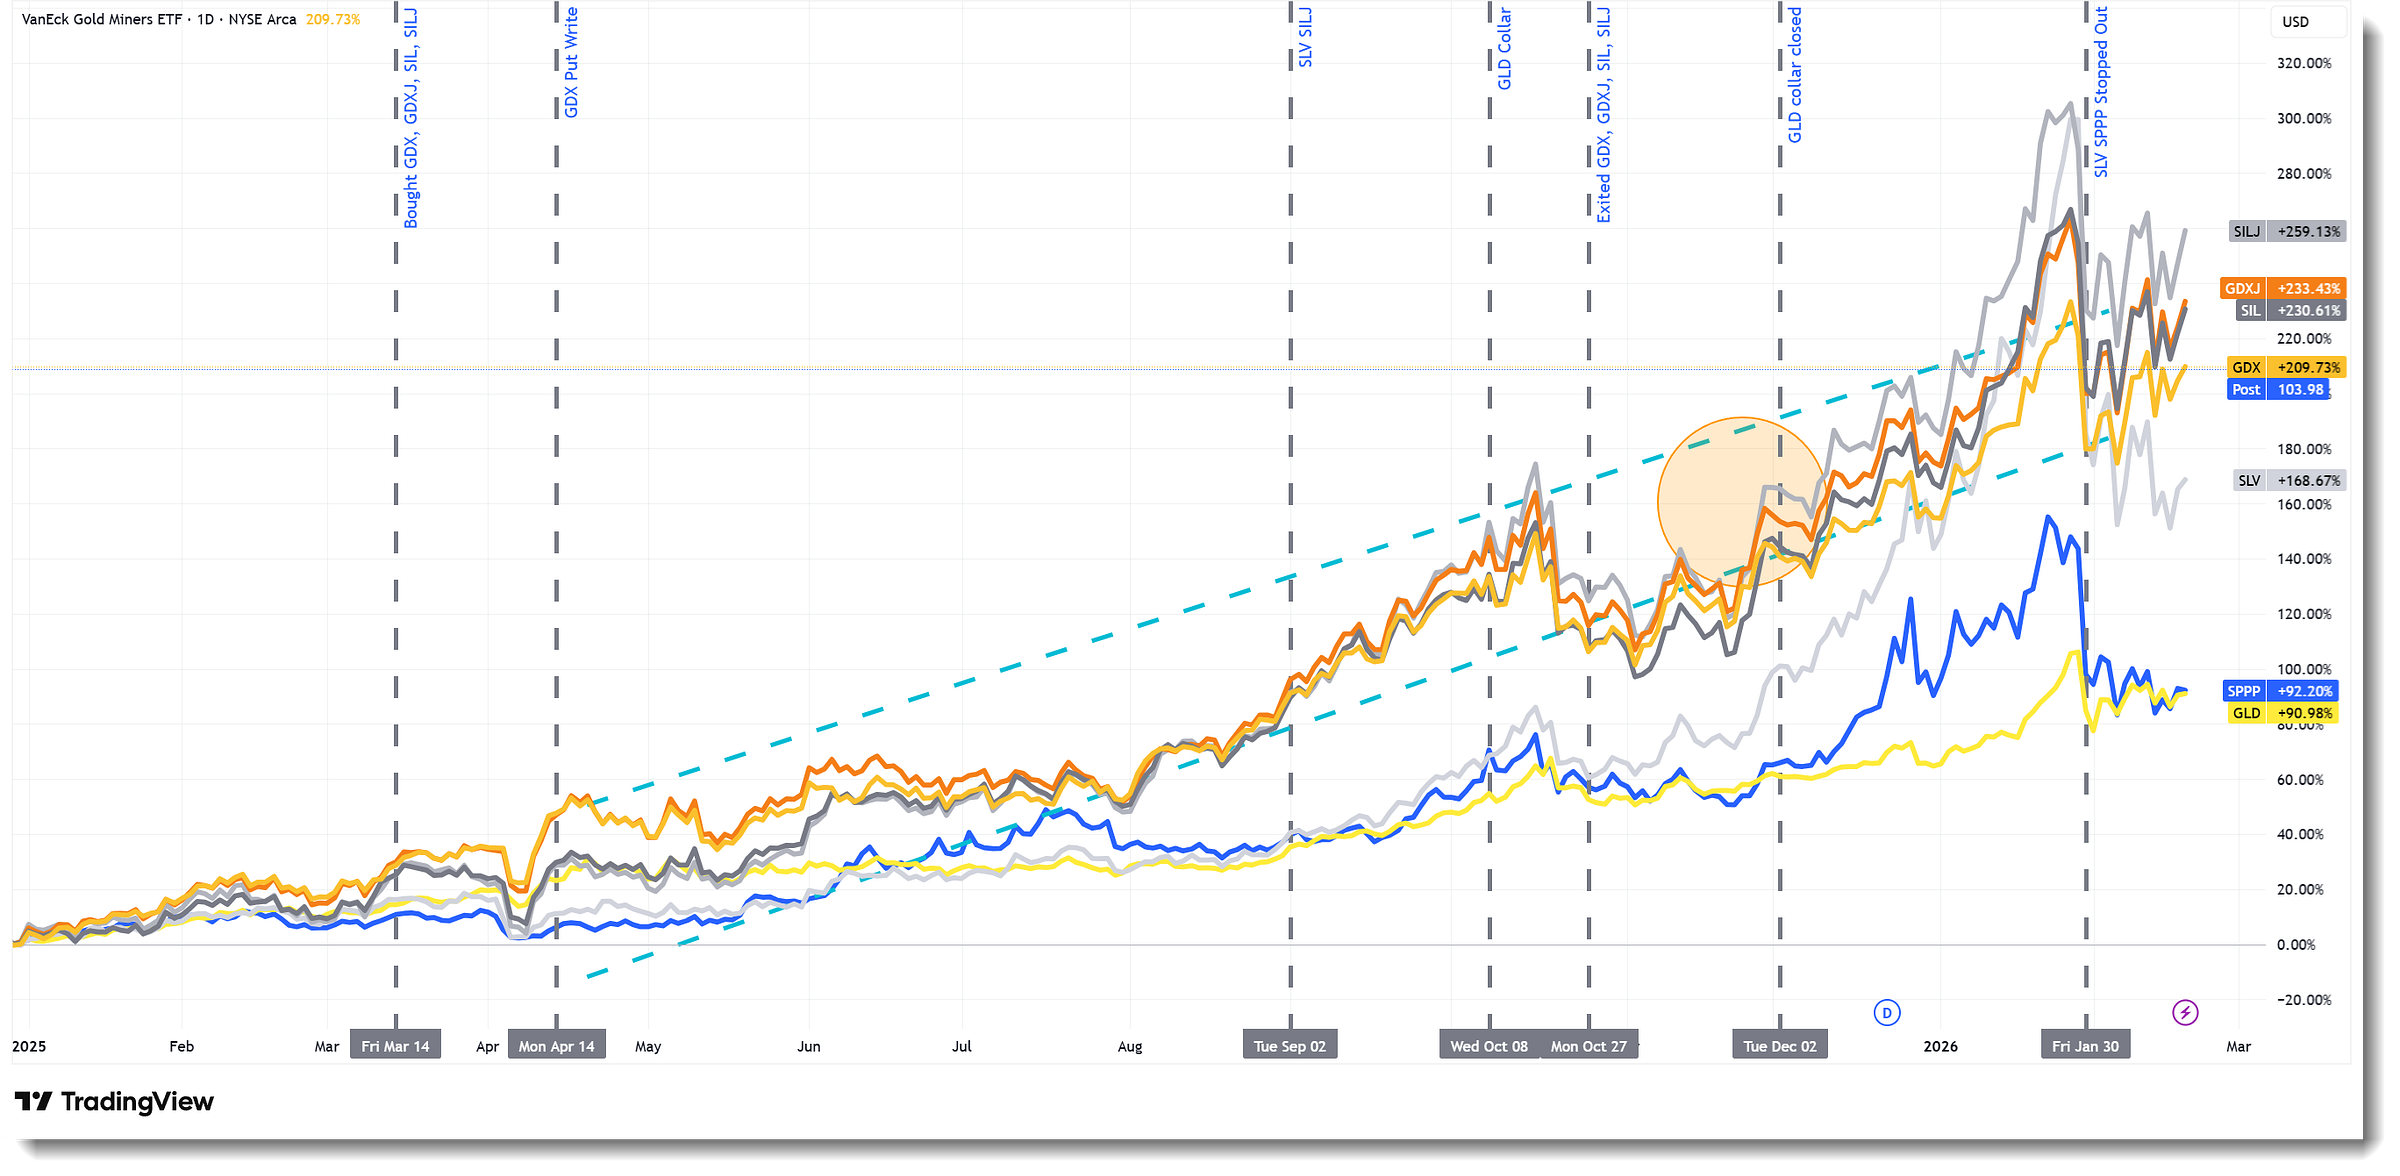Click the Fri Mar 14 date marker
The height and width of the screenshot is (1176, 2400).
pos(395,1046)
